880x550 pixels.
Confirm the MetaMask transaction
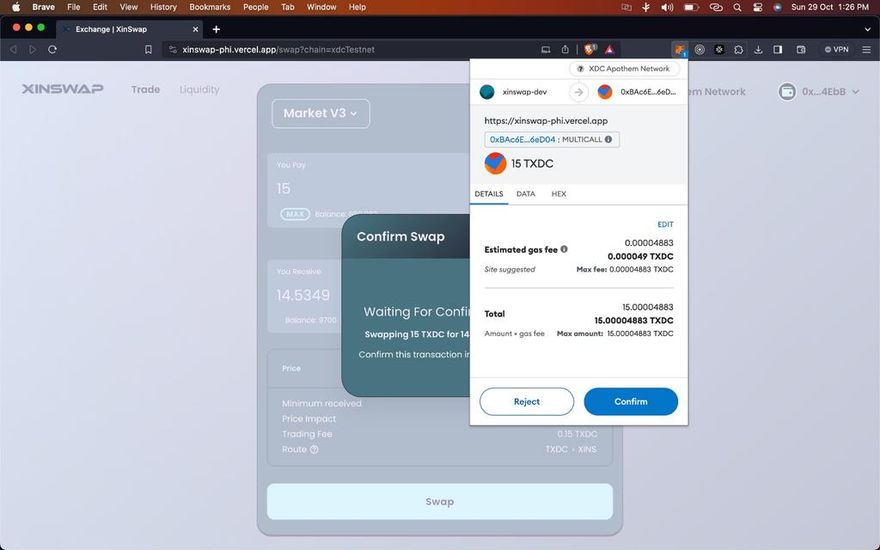coord(631,402)
